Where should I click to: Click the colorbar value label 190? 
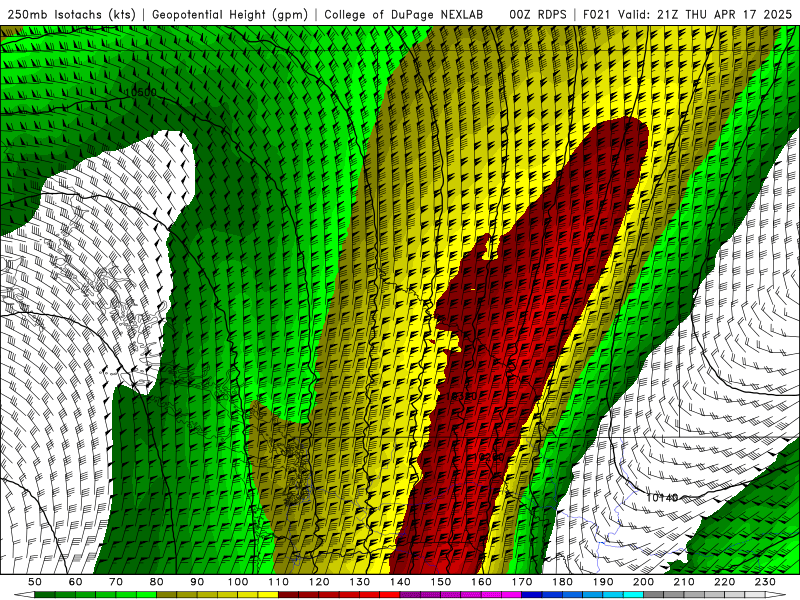pyautogui.click(x=603, y=582)
